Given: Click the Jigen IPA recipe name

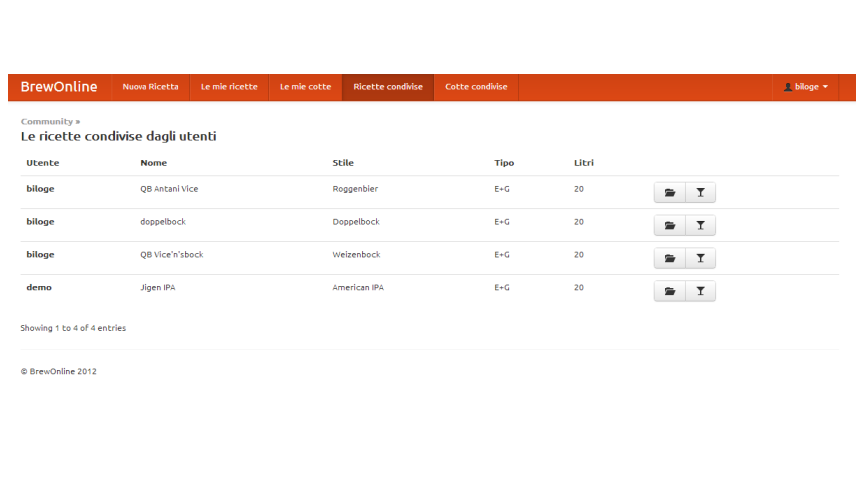Looking at the screenshot, I should point(157,287).
